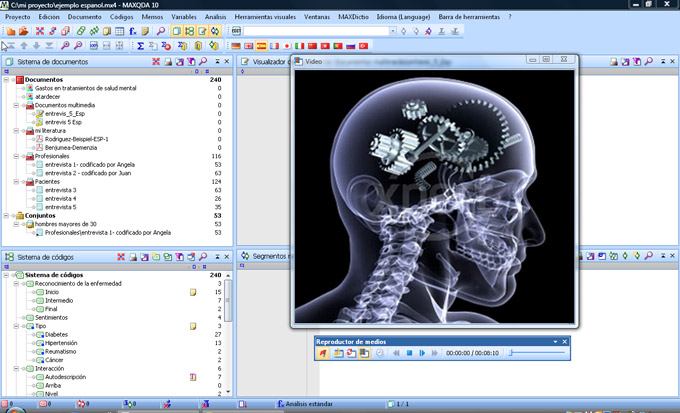Open the memo icon next to Inicio code

(x=193, y=292)
